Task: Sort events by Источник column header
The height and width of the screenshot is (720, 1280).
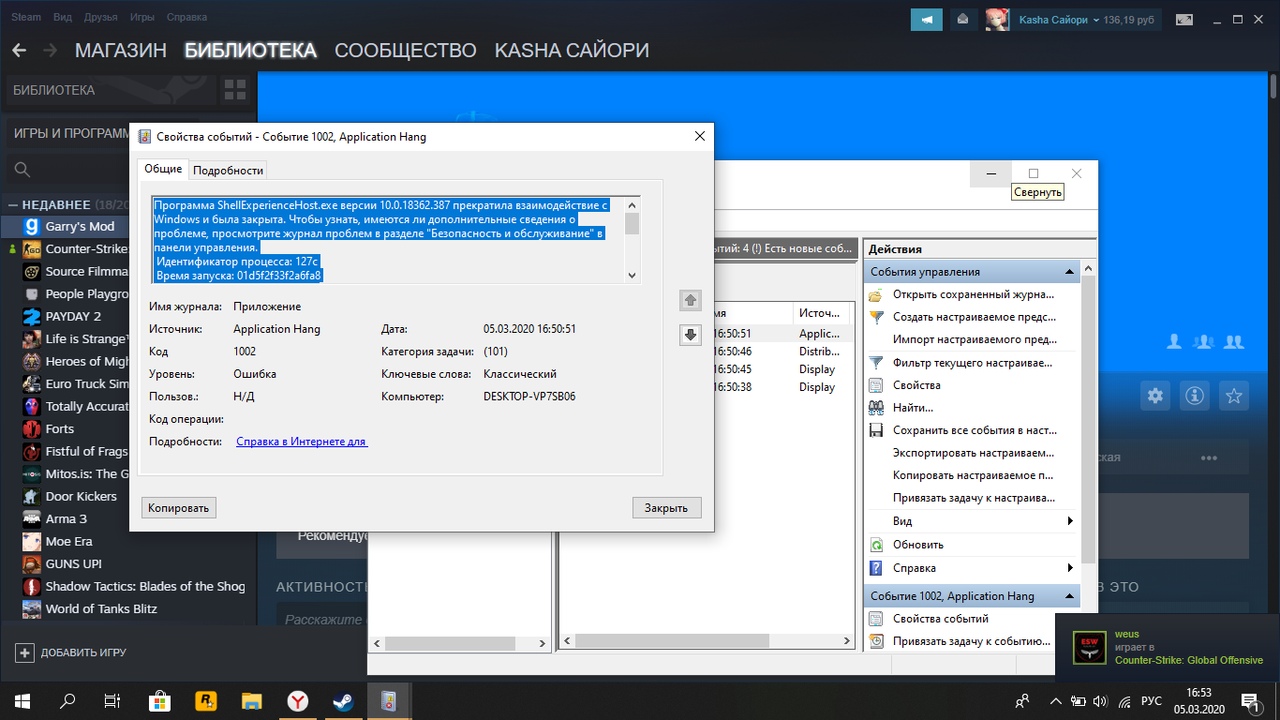Action: [x=823, y=313]
